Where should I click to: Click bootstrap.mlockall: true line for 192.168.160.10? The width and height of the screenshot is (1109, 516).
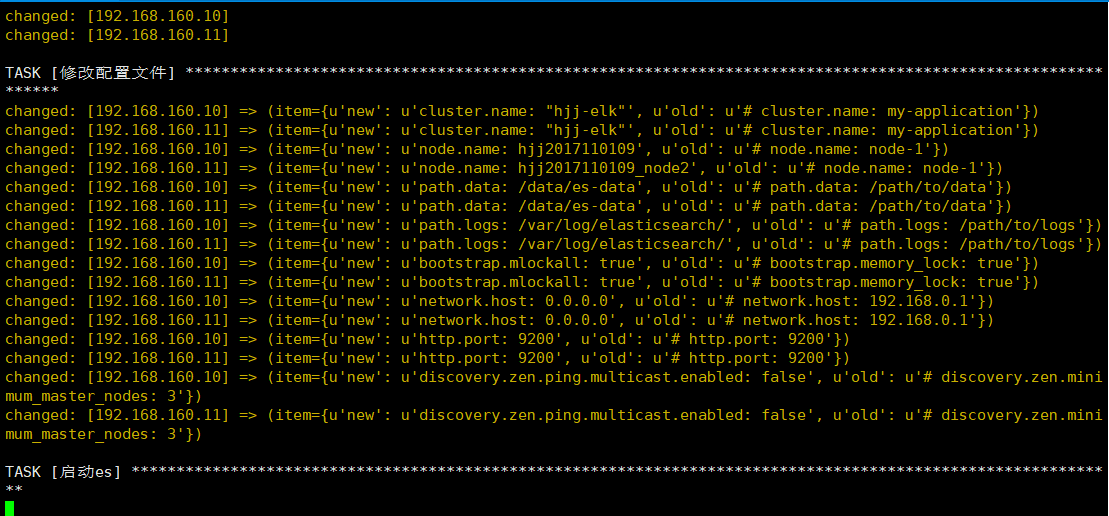[522, 264]
